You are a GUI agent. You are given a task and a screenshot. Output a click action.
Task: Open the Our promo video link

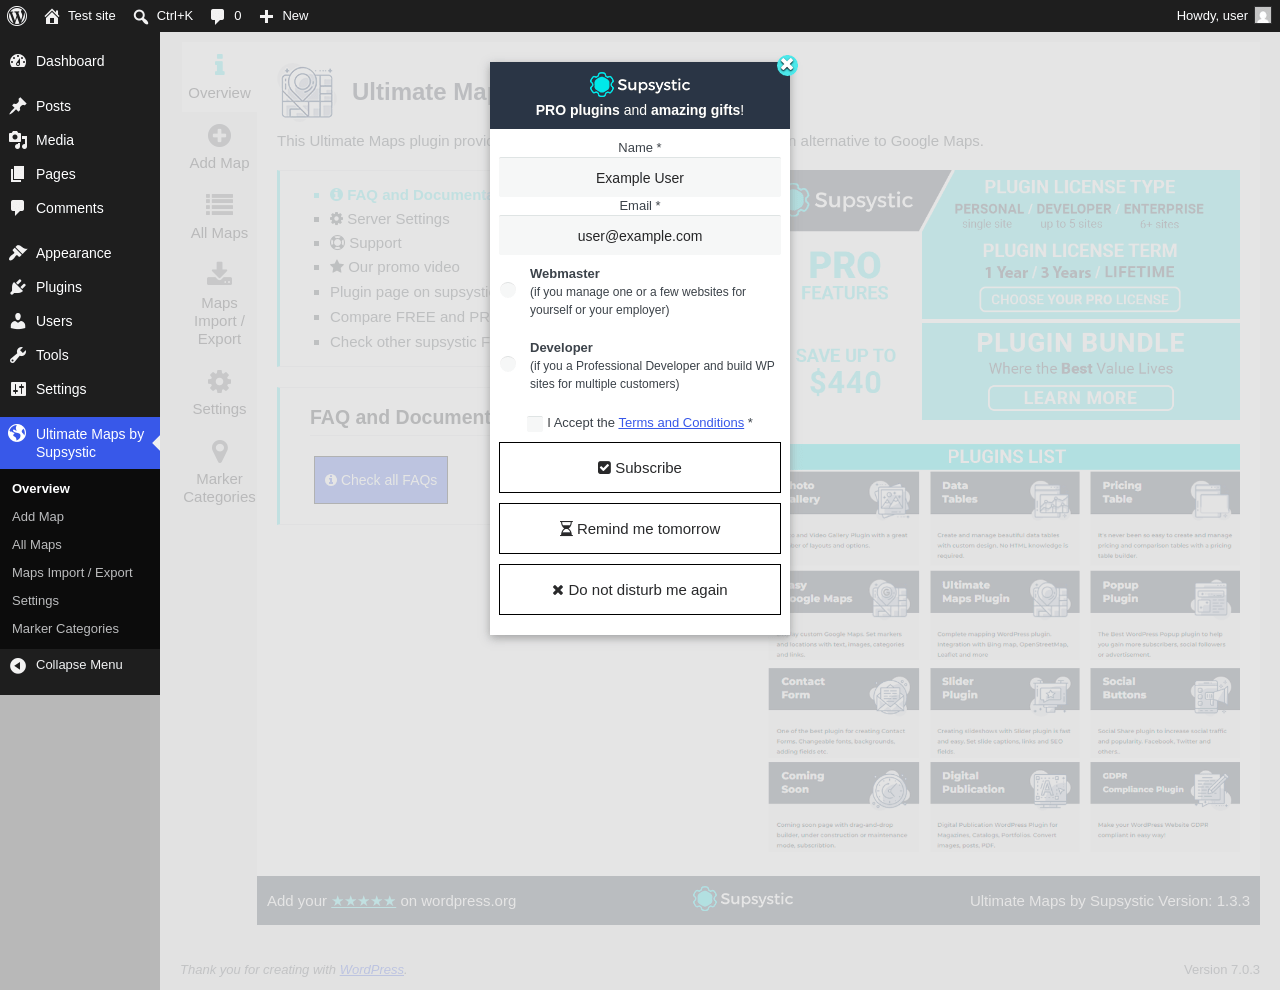[395, 267]
